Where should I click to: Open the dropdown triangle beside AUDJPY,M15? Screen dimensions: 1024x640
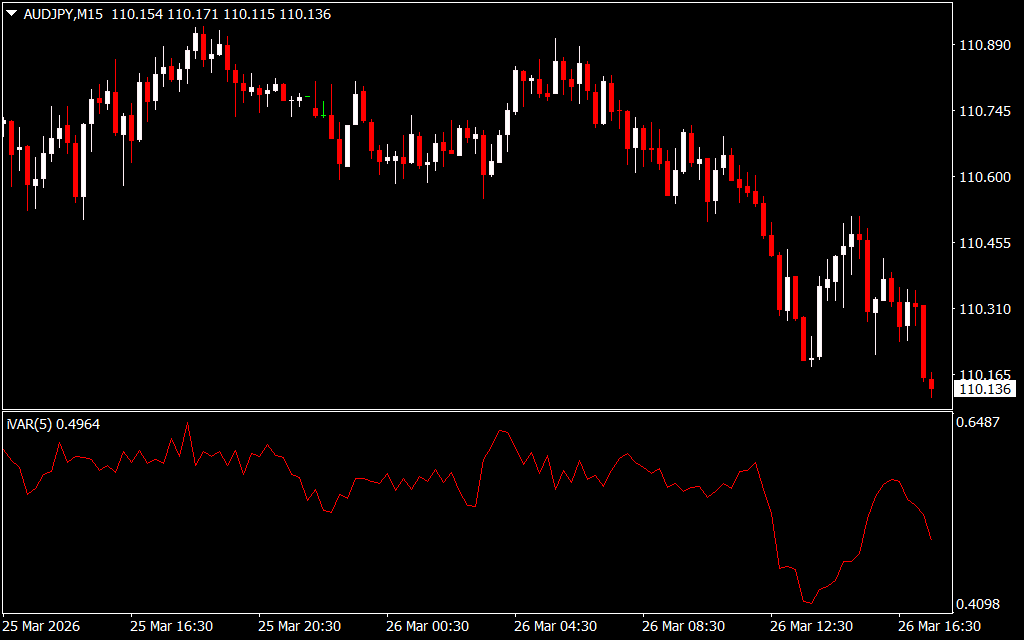11,15
